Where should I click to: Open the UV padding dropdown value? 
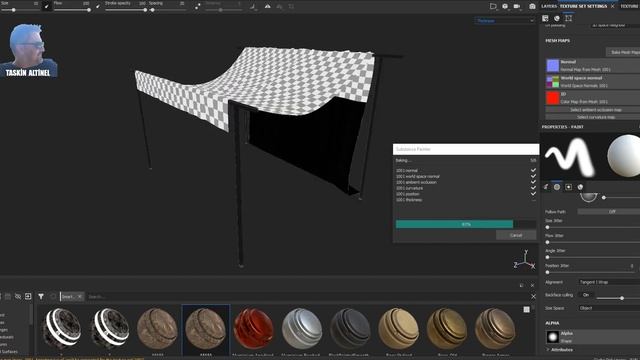[x=614, y=25]
